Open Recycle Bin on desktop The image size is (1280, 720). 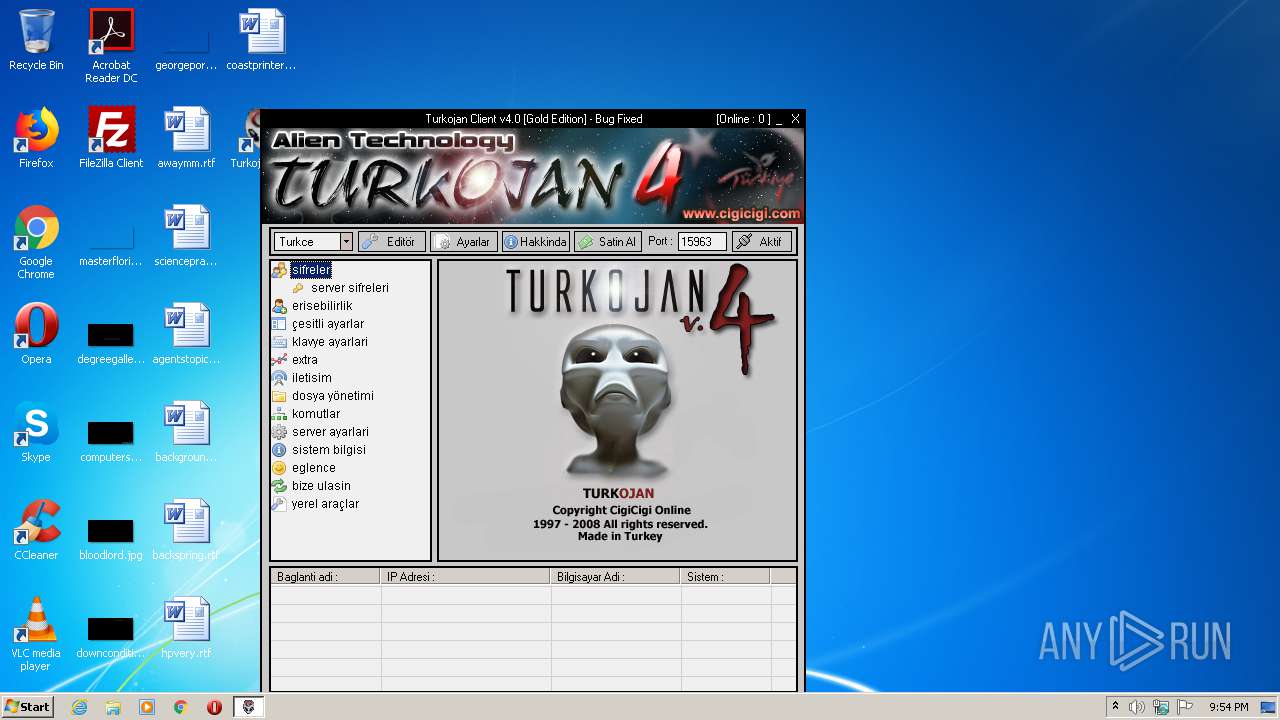click(36, 41)
